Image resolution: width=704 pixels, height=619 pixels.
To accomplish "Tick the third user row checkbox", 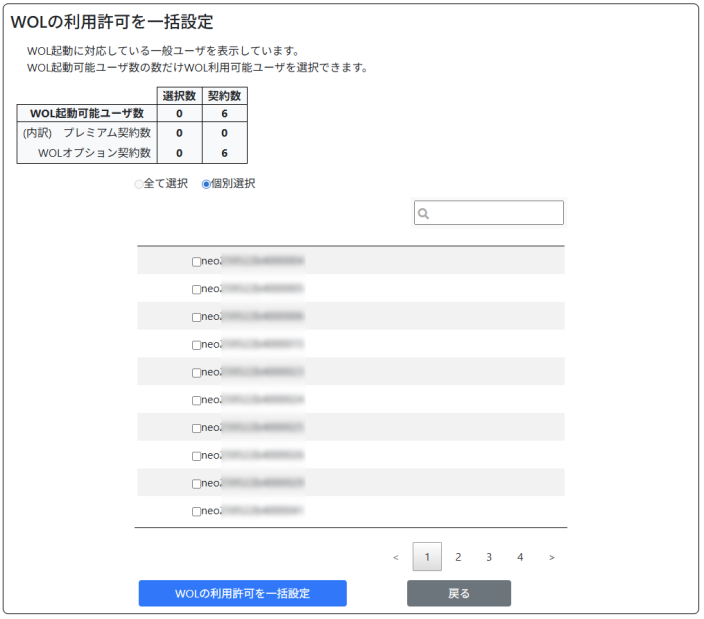I will click(196, 317).
